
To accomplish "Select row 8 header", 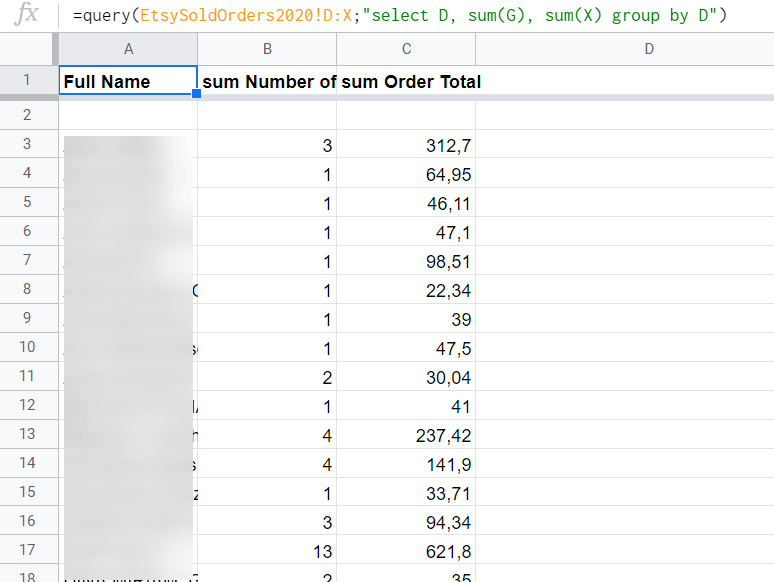I will 27,289.
